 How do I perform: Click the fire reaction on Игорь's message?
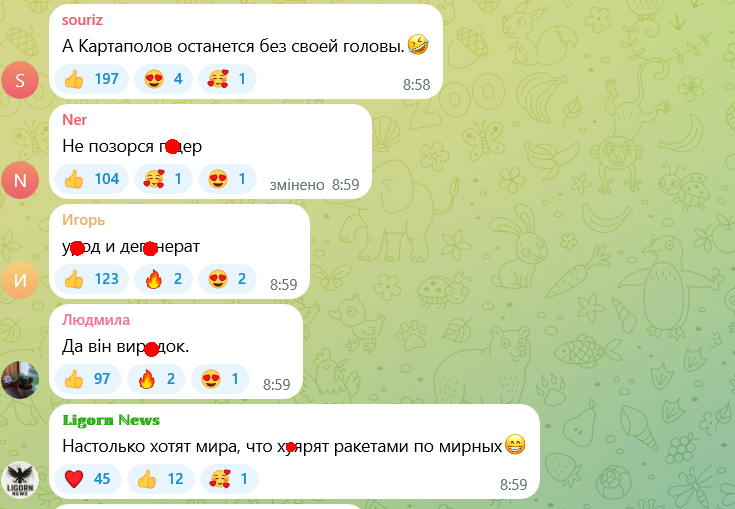tap(163, 279)
